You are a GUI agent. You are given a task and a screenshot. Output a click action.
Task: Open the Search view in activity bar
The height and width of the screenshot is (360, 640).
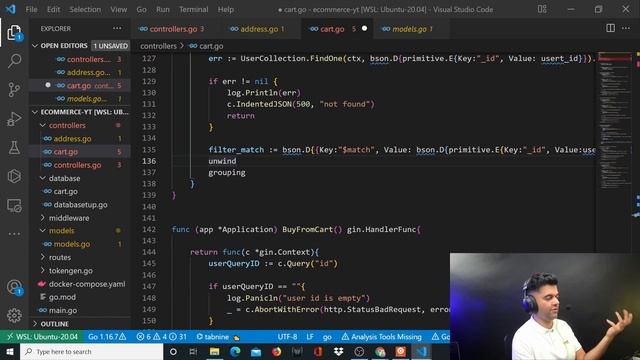14,61
